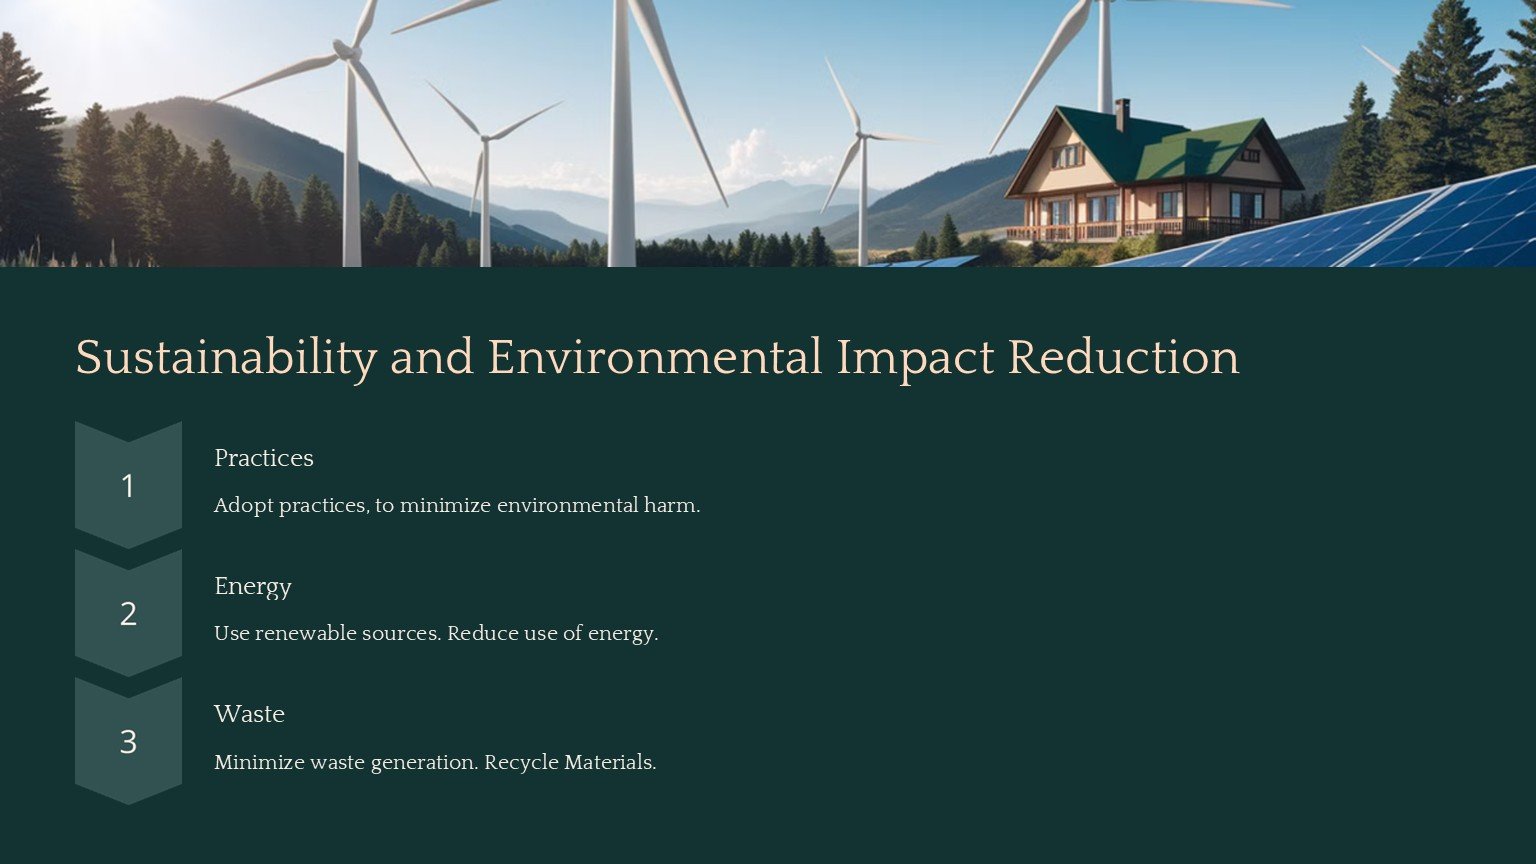This screenshot has height=864, width=1536.
Task: Select the chevron shape numbered 3
Action: (x=128, y=741)
